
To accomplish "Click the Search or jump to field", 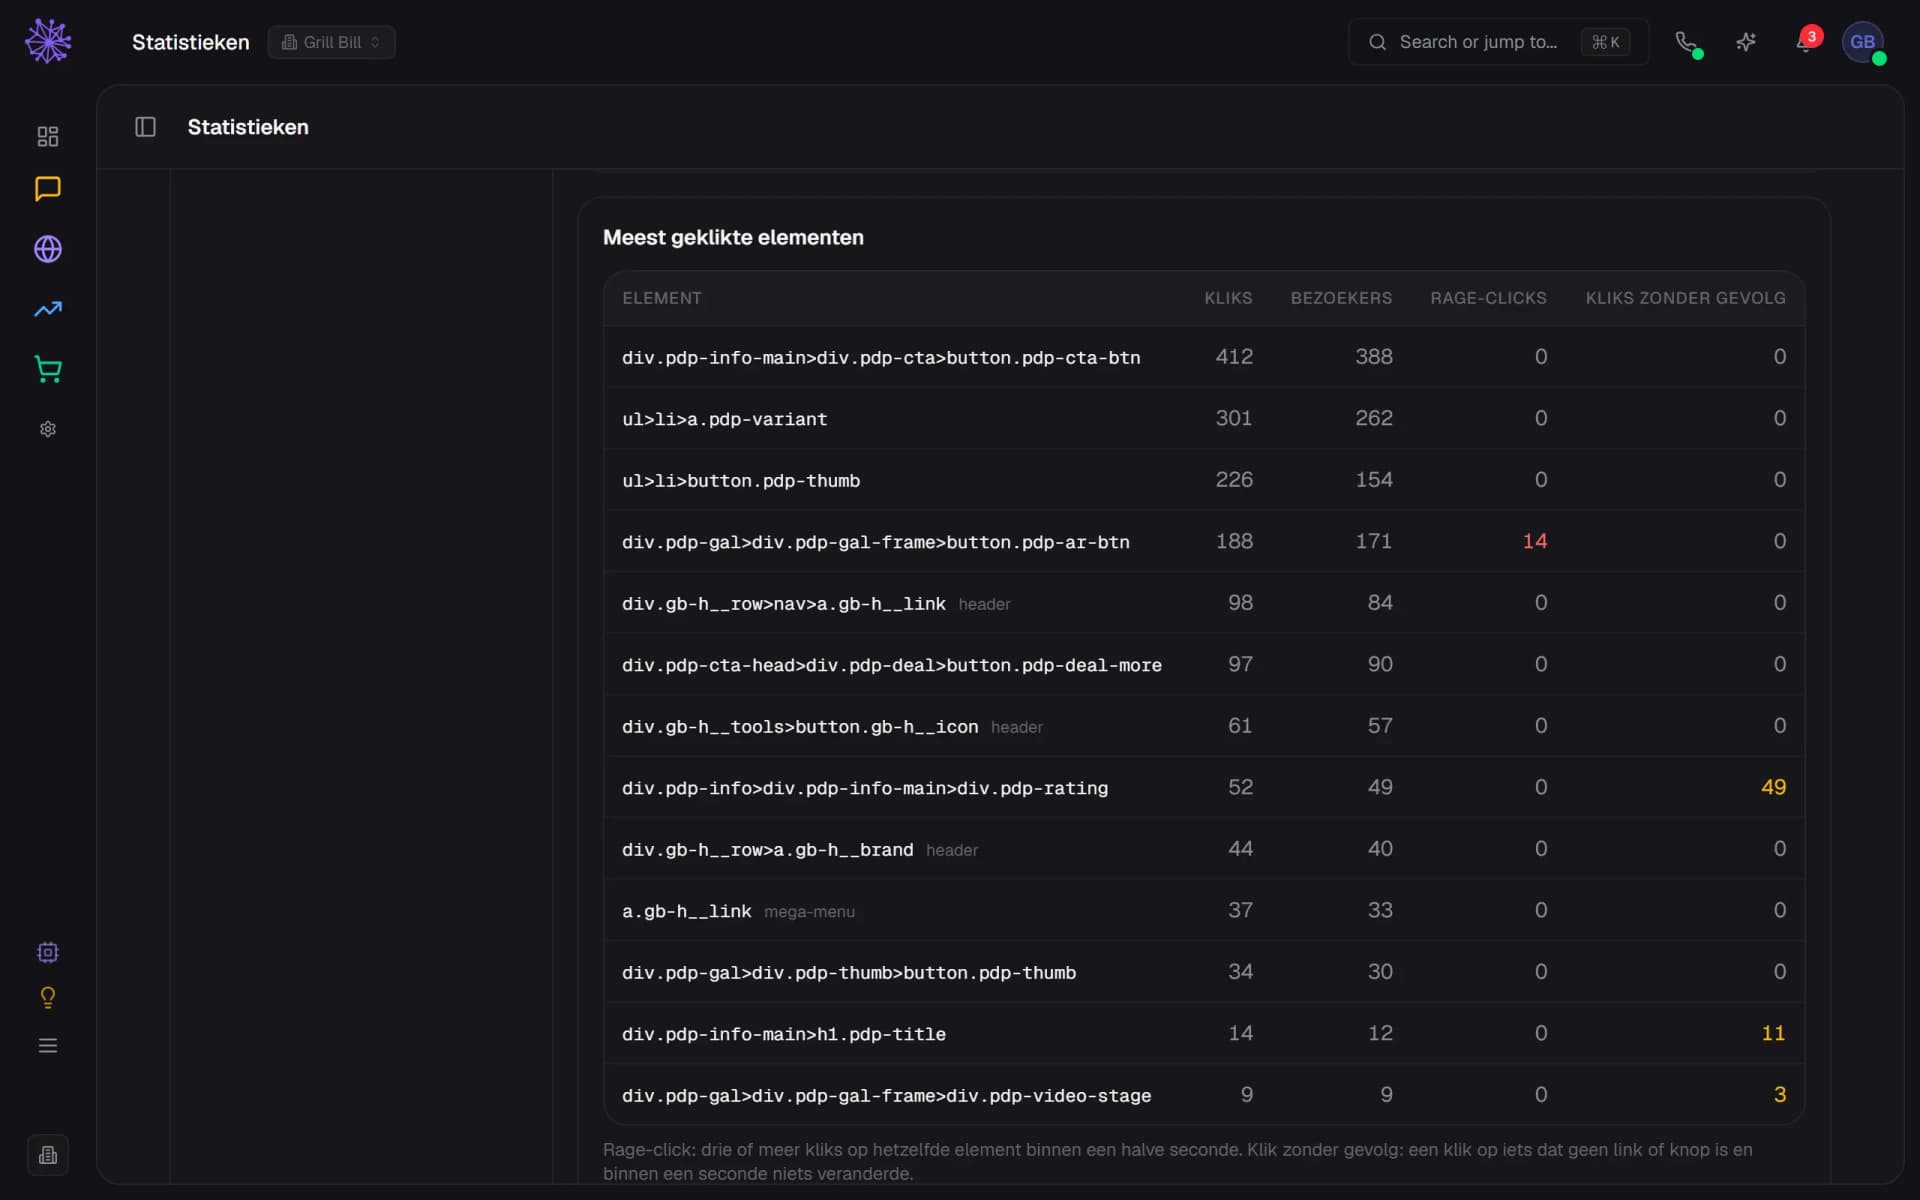I will pyautogui.click(x=1498, y=42).
